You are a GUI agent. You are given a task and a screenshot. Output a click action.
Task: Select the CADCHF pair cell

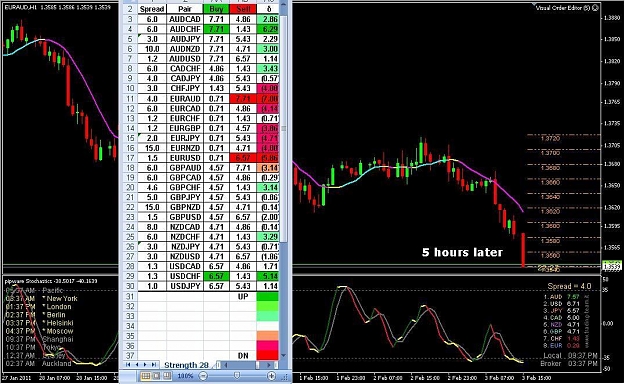point(185,69)
